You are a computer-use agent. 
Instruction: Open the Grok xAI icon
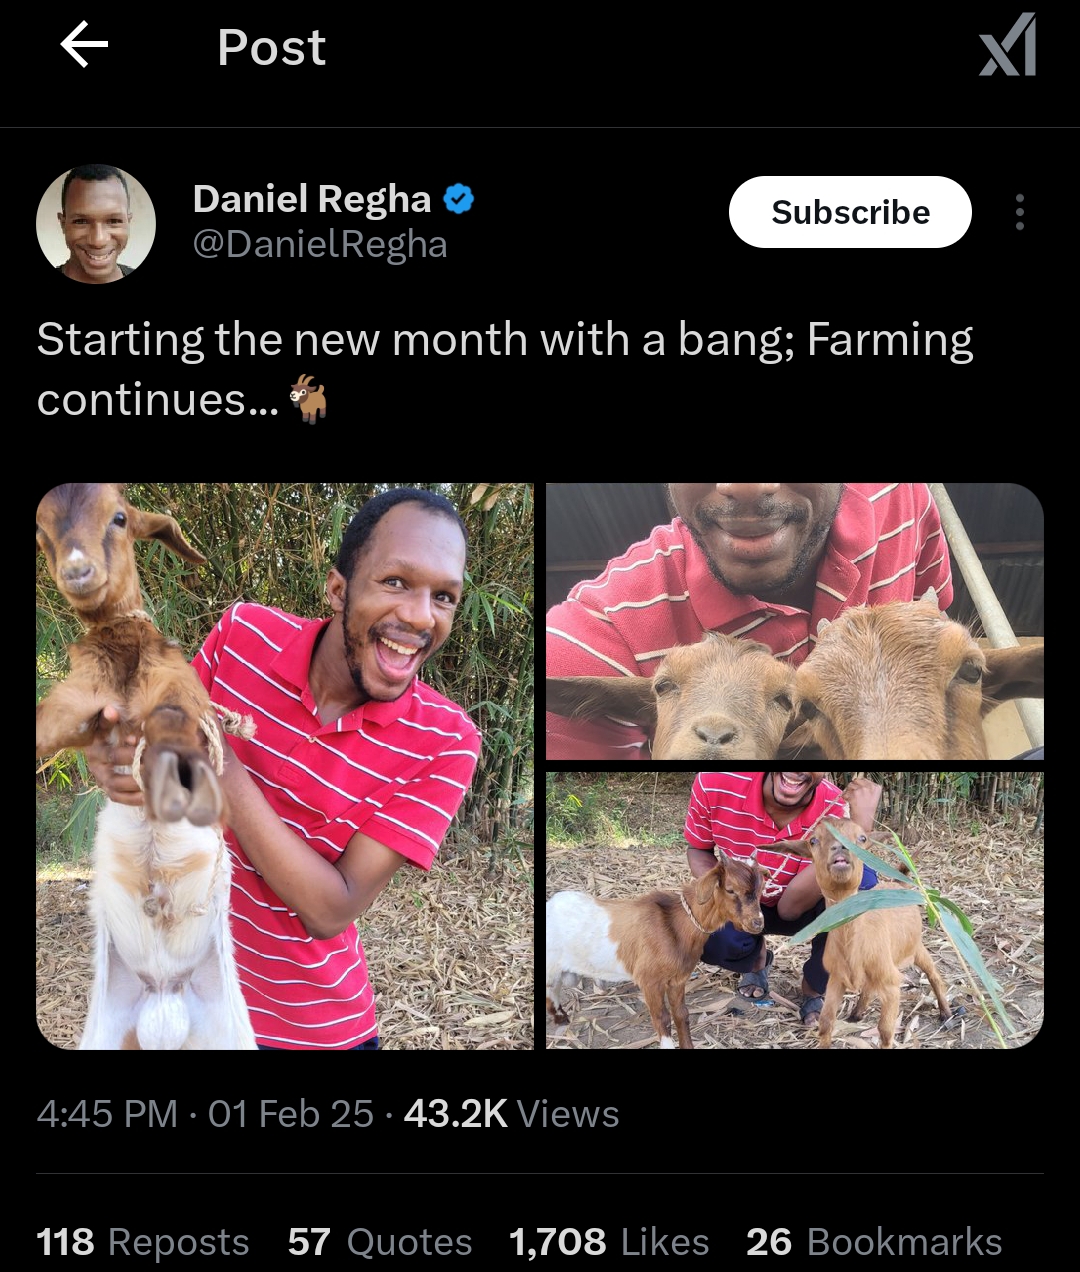coord(1007,46)
